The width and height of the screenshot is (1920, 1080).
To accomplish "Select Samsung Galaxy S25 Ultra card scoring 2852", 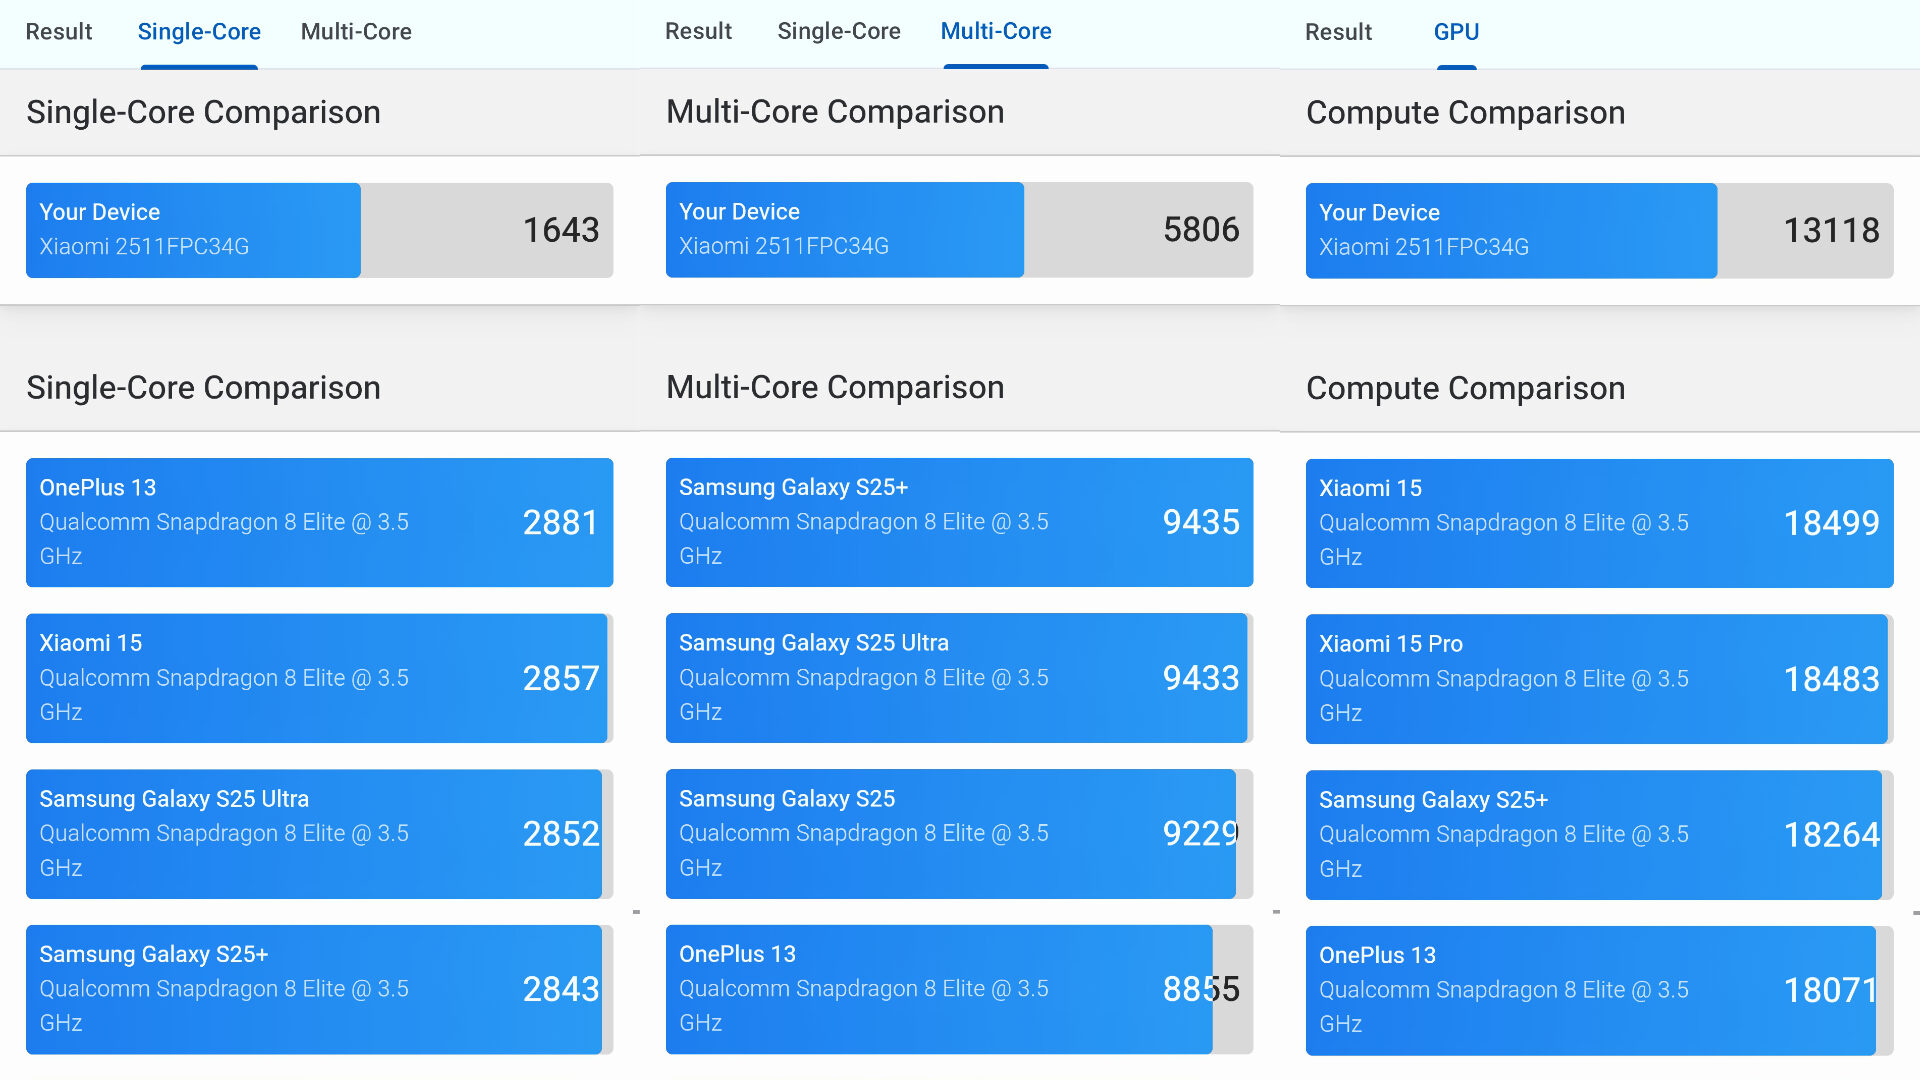I will click(x=320, y=834).
